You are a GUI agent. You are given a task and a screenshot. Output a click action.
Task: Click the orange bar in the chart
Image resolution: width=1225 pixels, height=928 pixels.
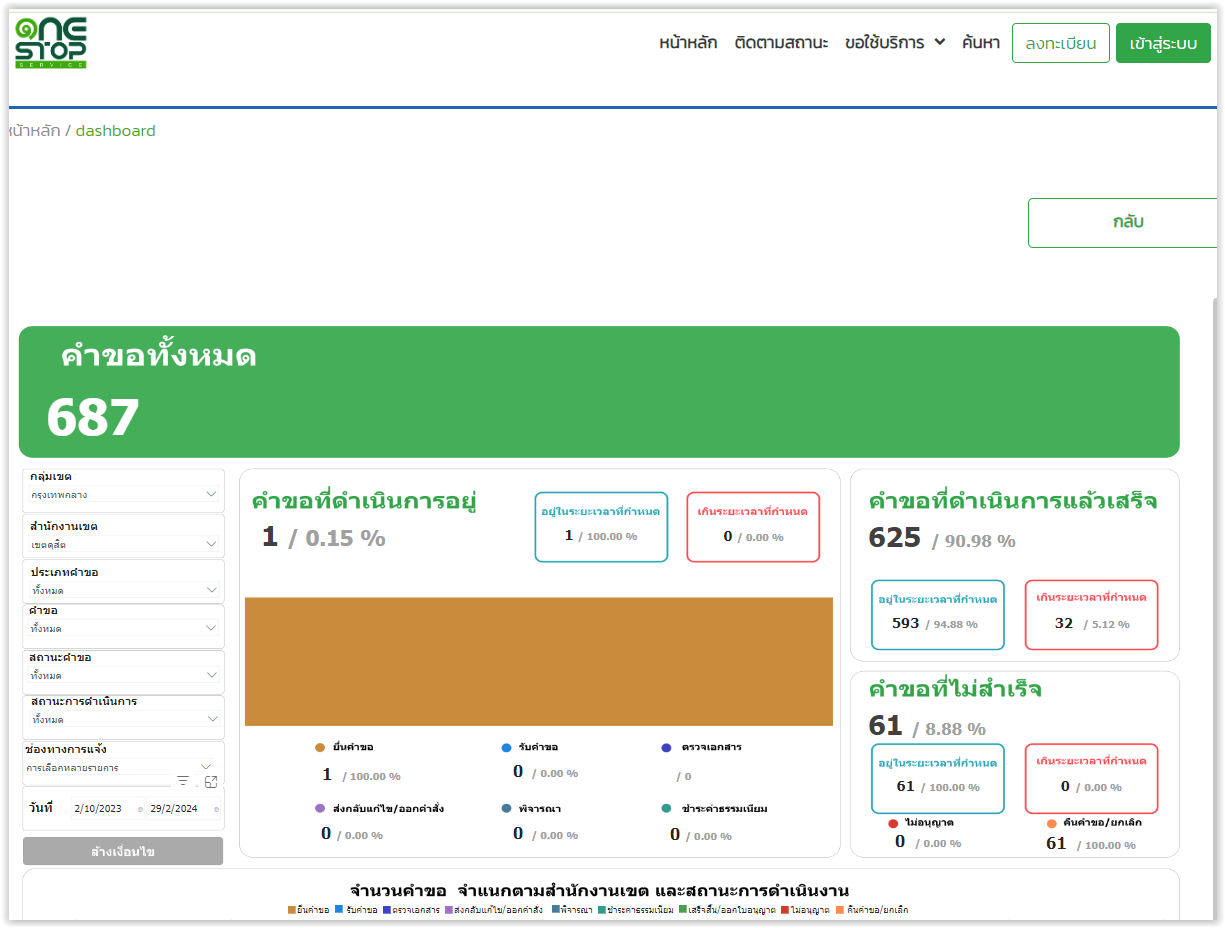coord(538,661)
